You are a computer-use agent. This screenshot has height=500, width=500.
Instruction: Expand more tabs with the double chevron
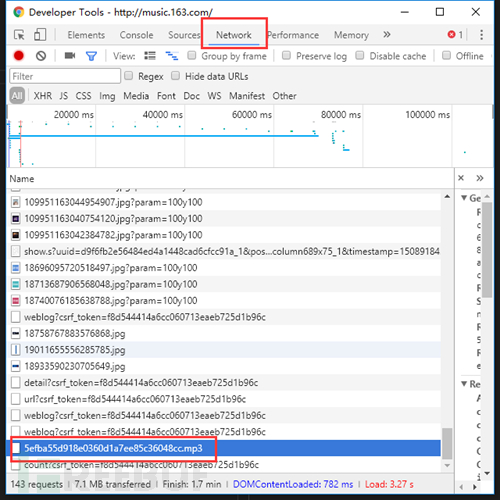(387, 35)
